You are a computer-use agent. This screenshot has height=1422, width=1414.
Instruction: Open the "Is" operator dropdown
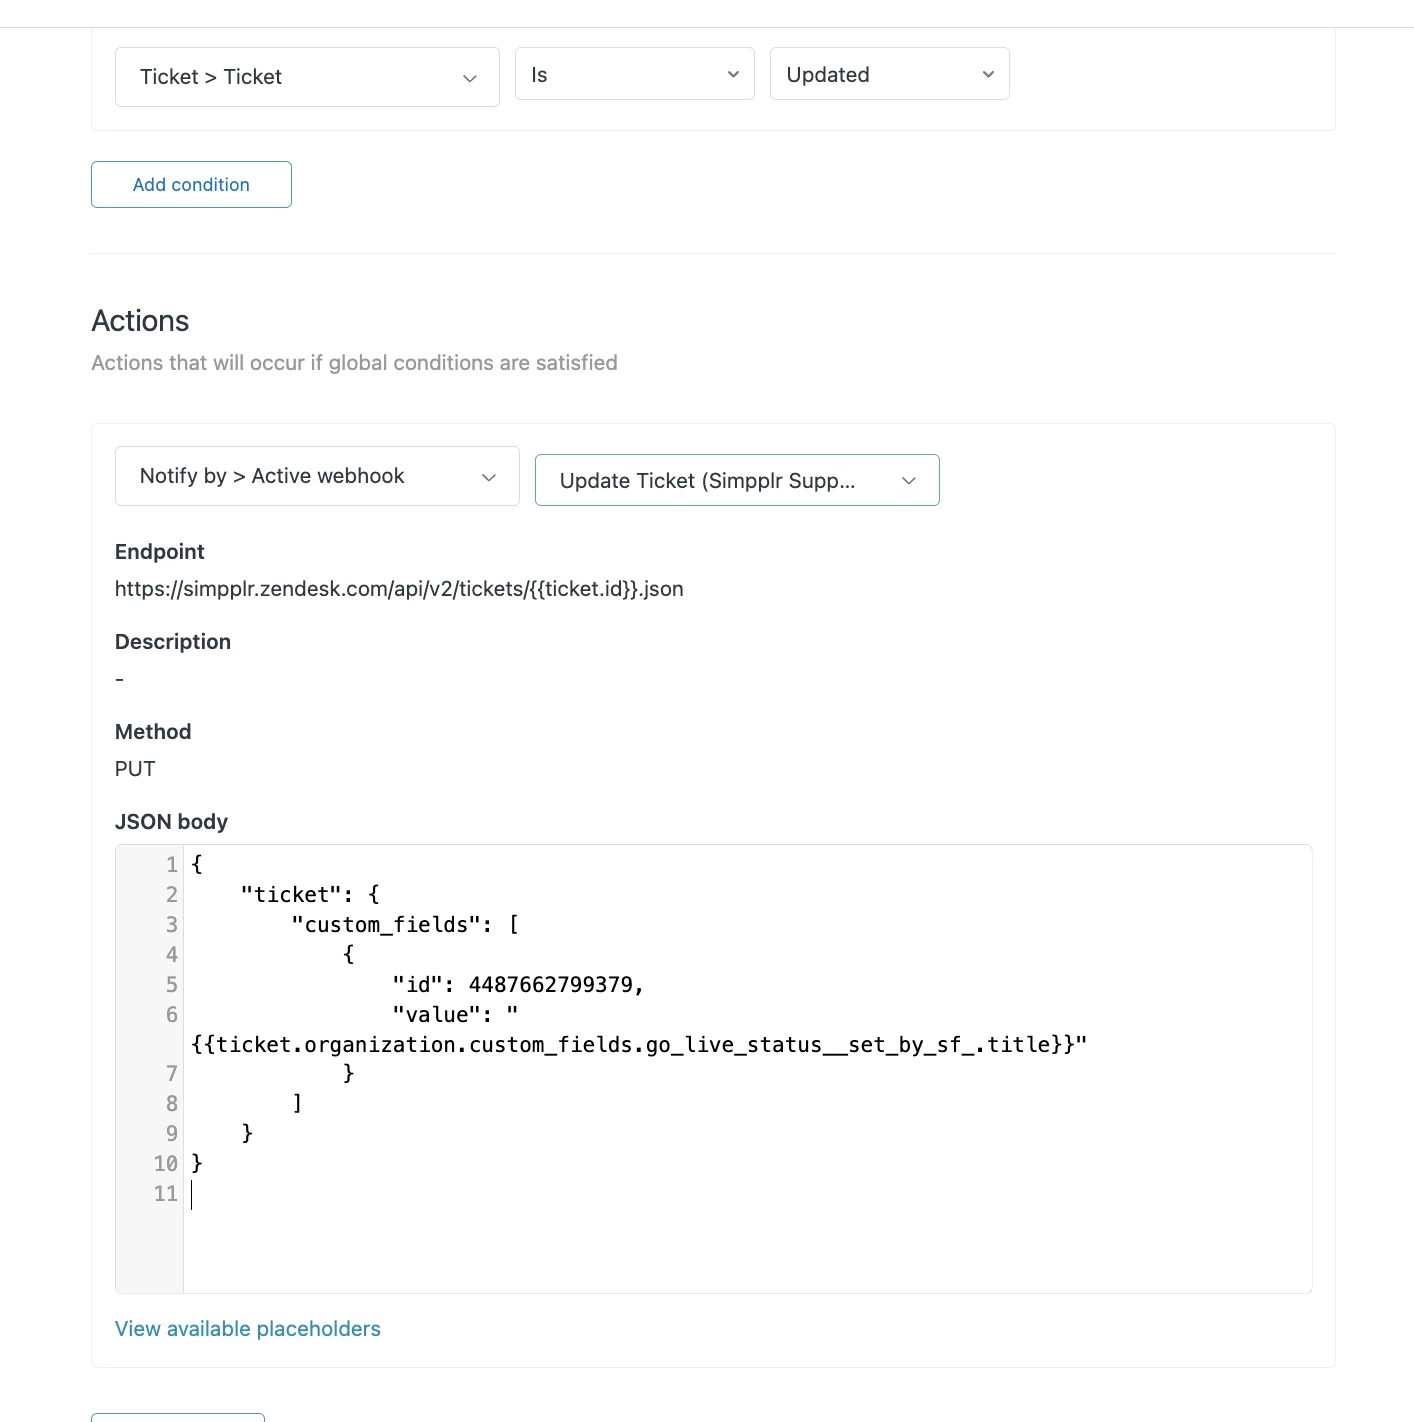634,74
